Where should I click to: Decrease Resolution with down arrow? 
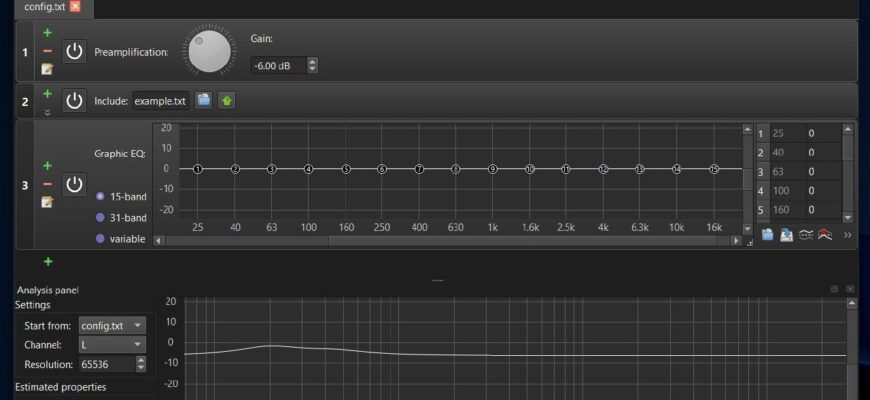(x=141, y=368)
